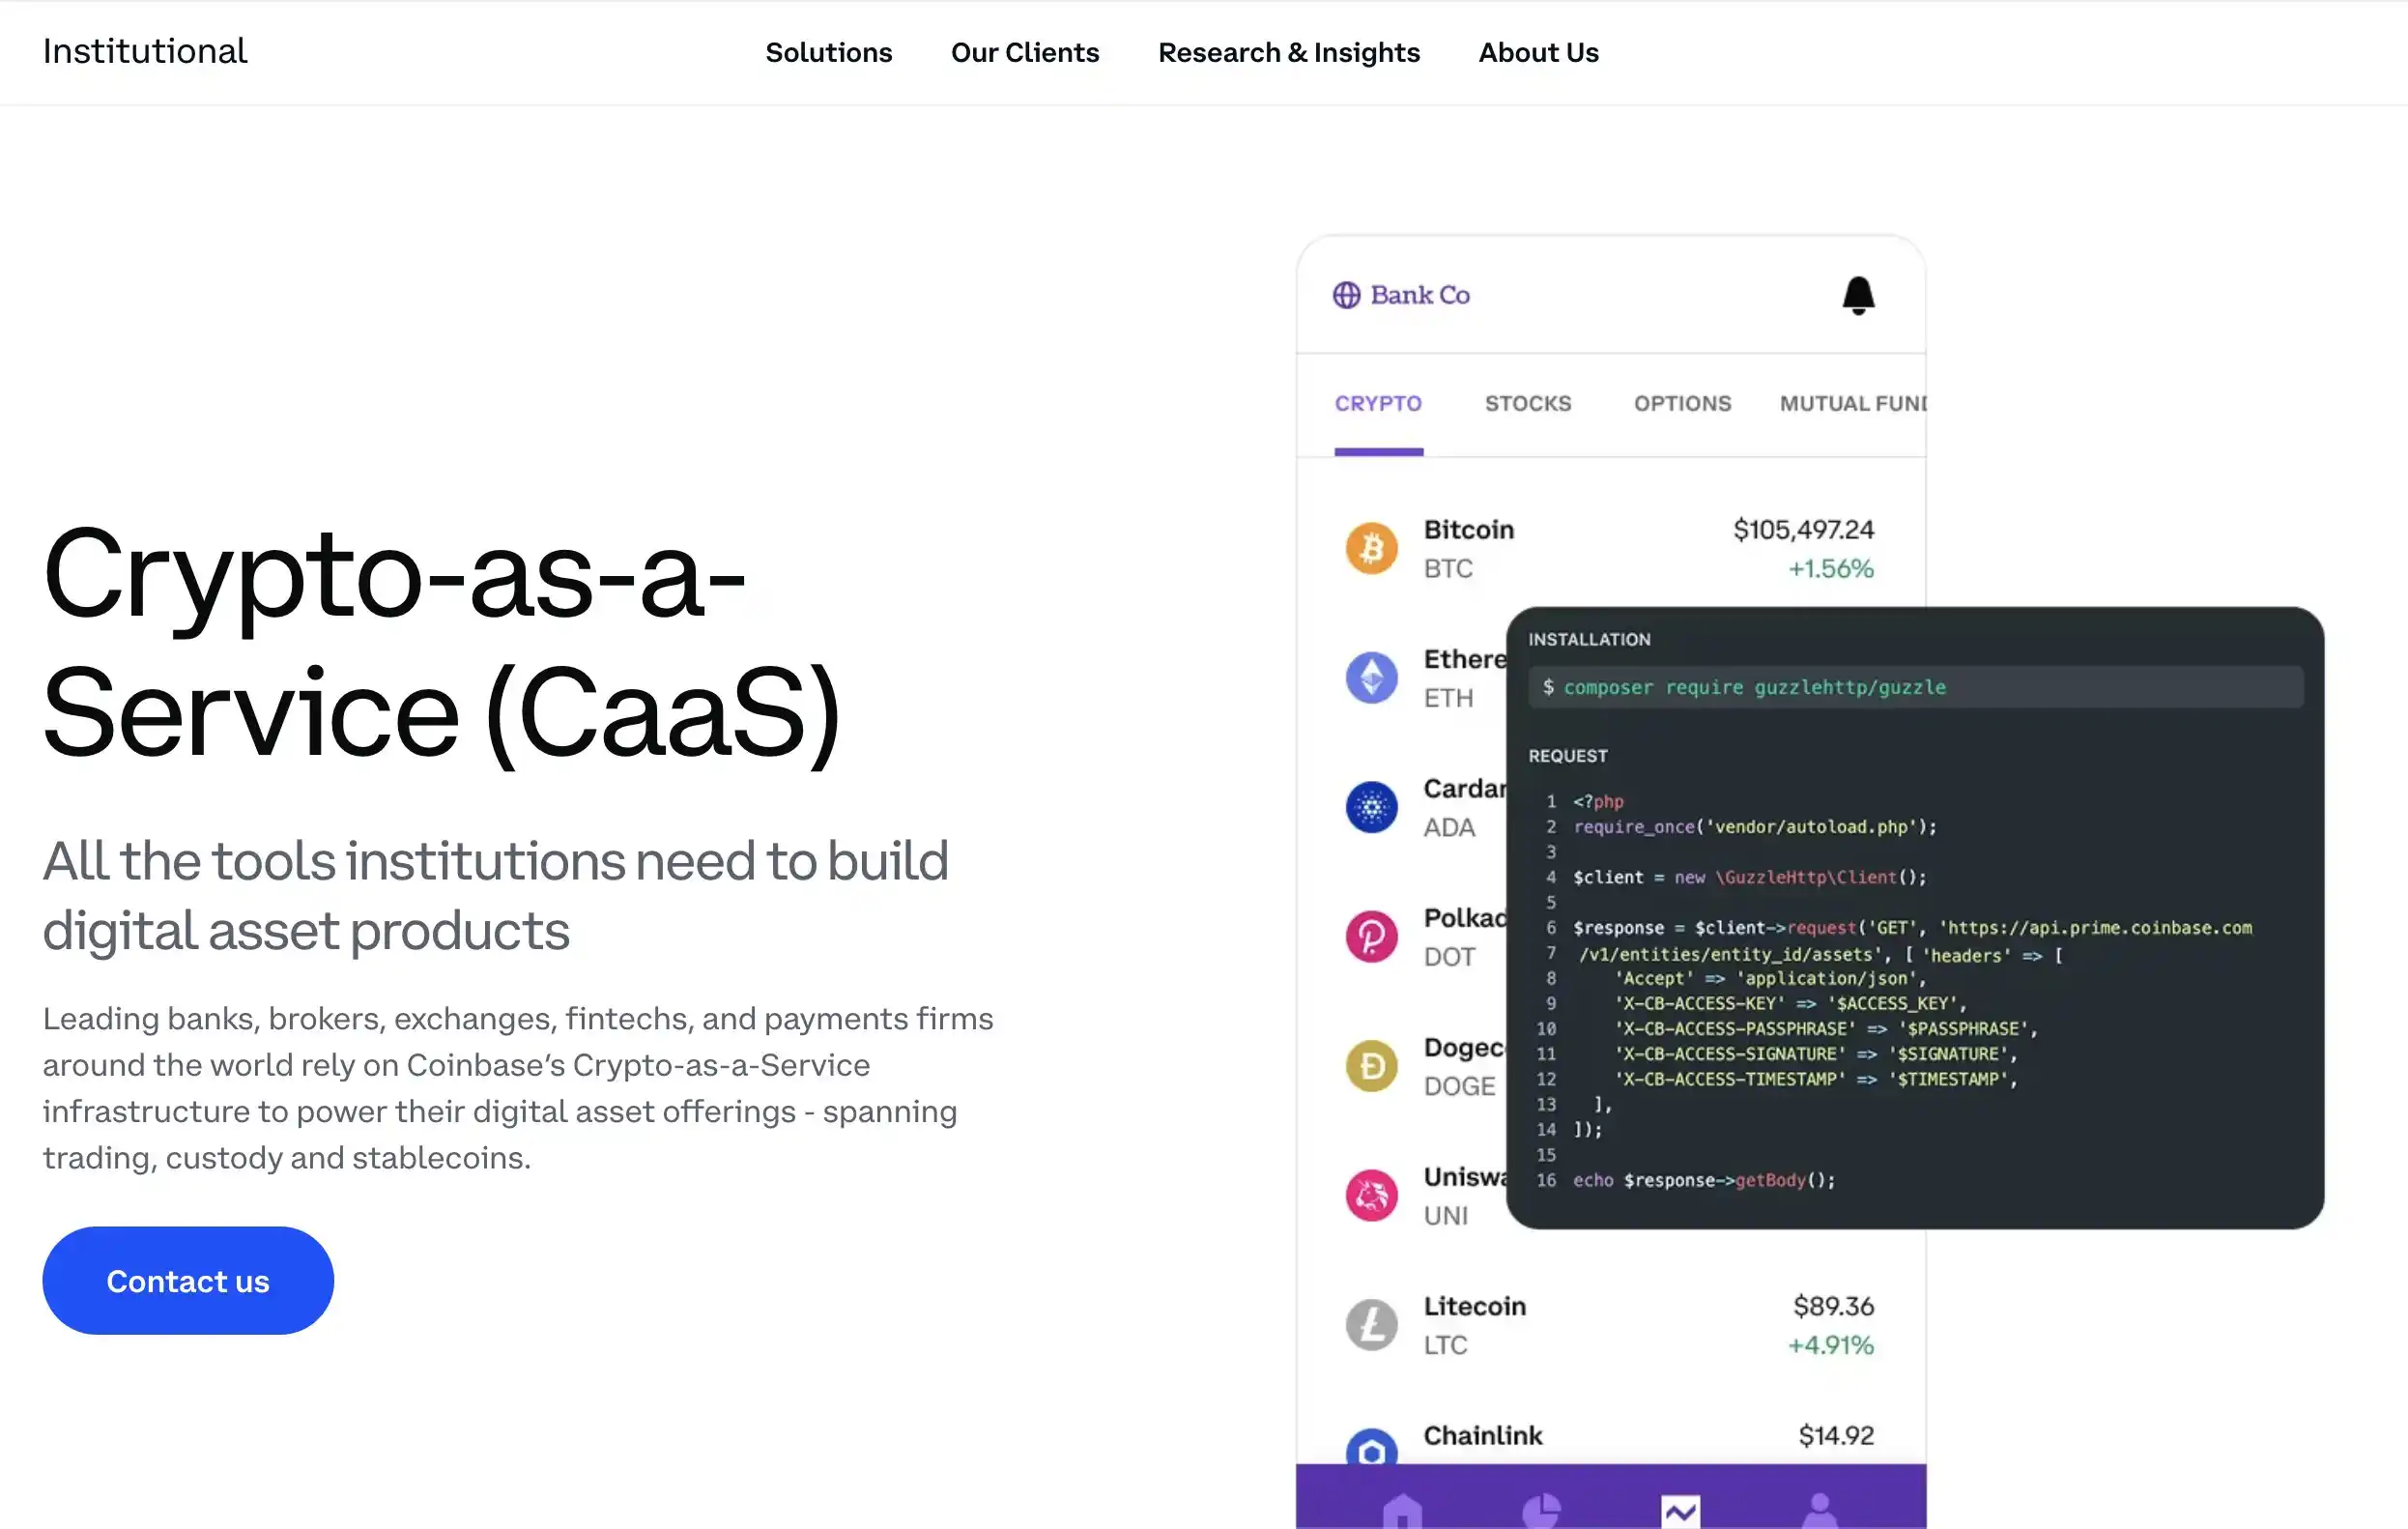The height and width of the screenshot is (1529, 2408).
Task: Click the Ethereum coin icon
Action: pyautogui.click(x=1372, y=677)
